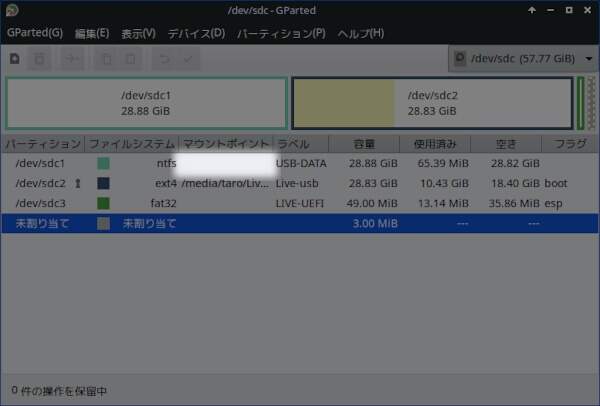The width and height of the screenshot is (600, 406).
Task: Select the /dev/sdc2 row in partition list
Action: (x=300, y=183)
